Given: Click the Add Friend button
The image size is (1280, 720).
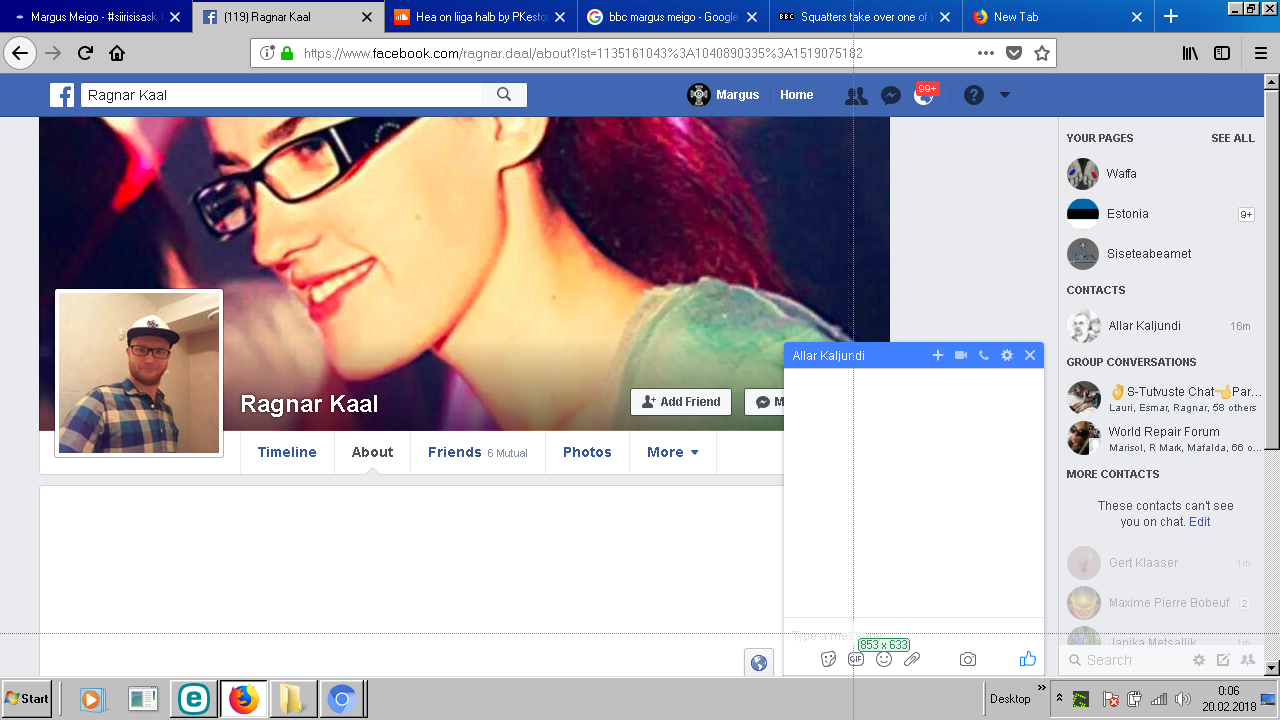Looking at the screenshot, I should coord(681,402).
